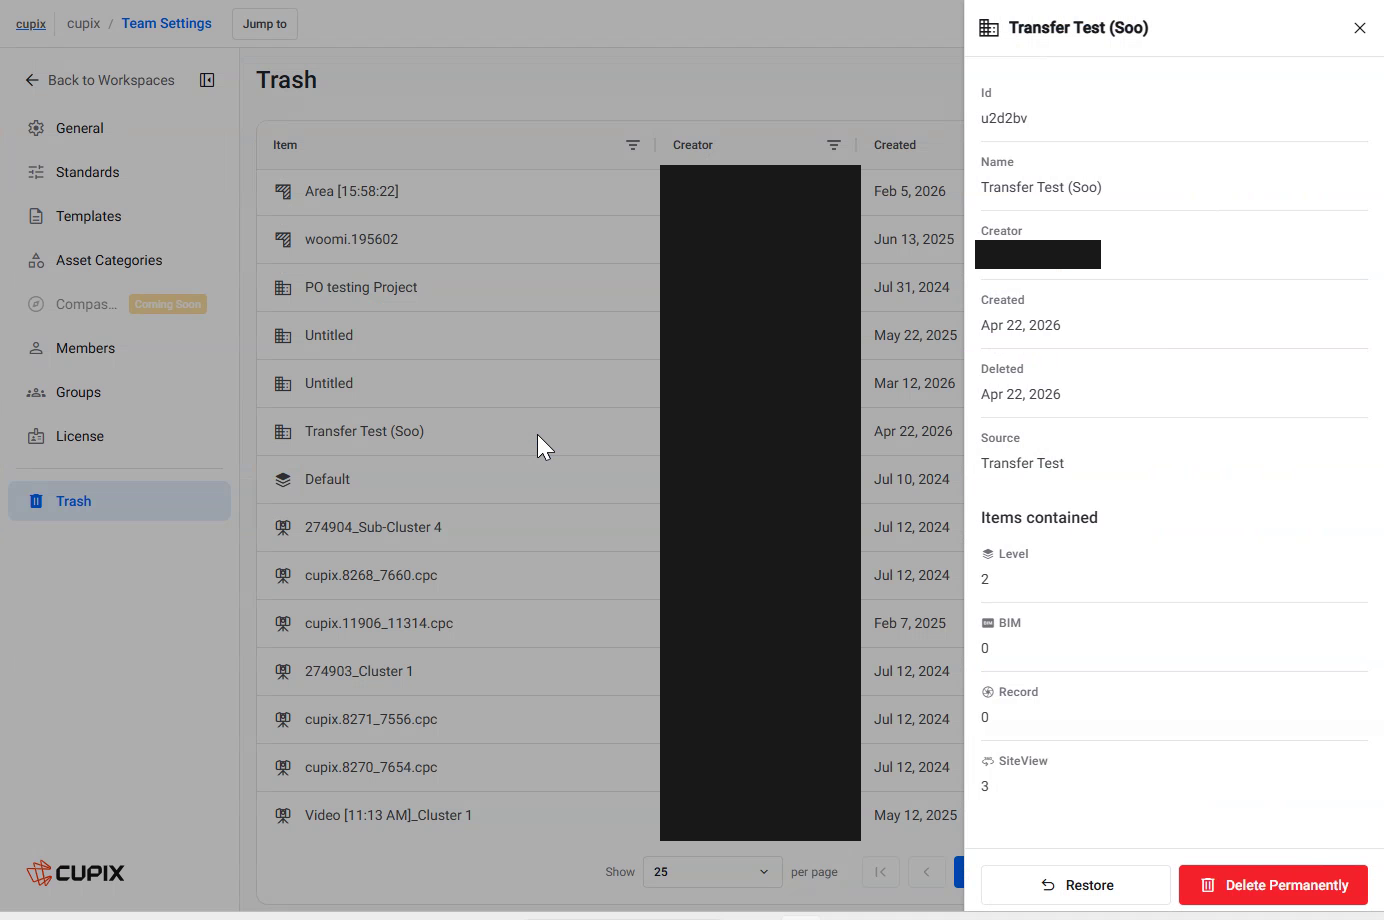Select the woomi.195602 row
1384x920 pixels.
pyautogui.click(x=610, y=239)
